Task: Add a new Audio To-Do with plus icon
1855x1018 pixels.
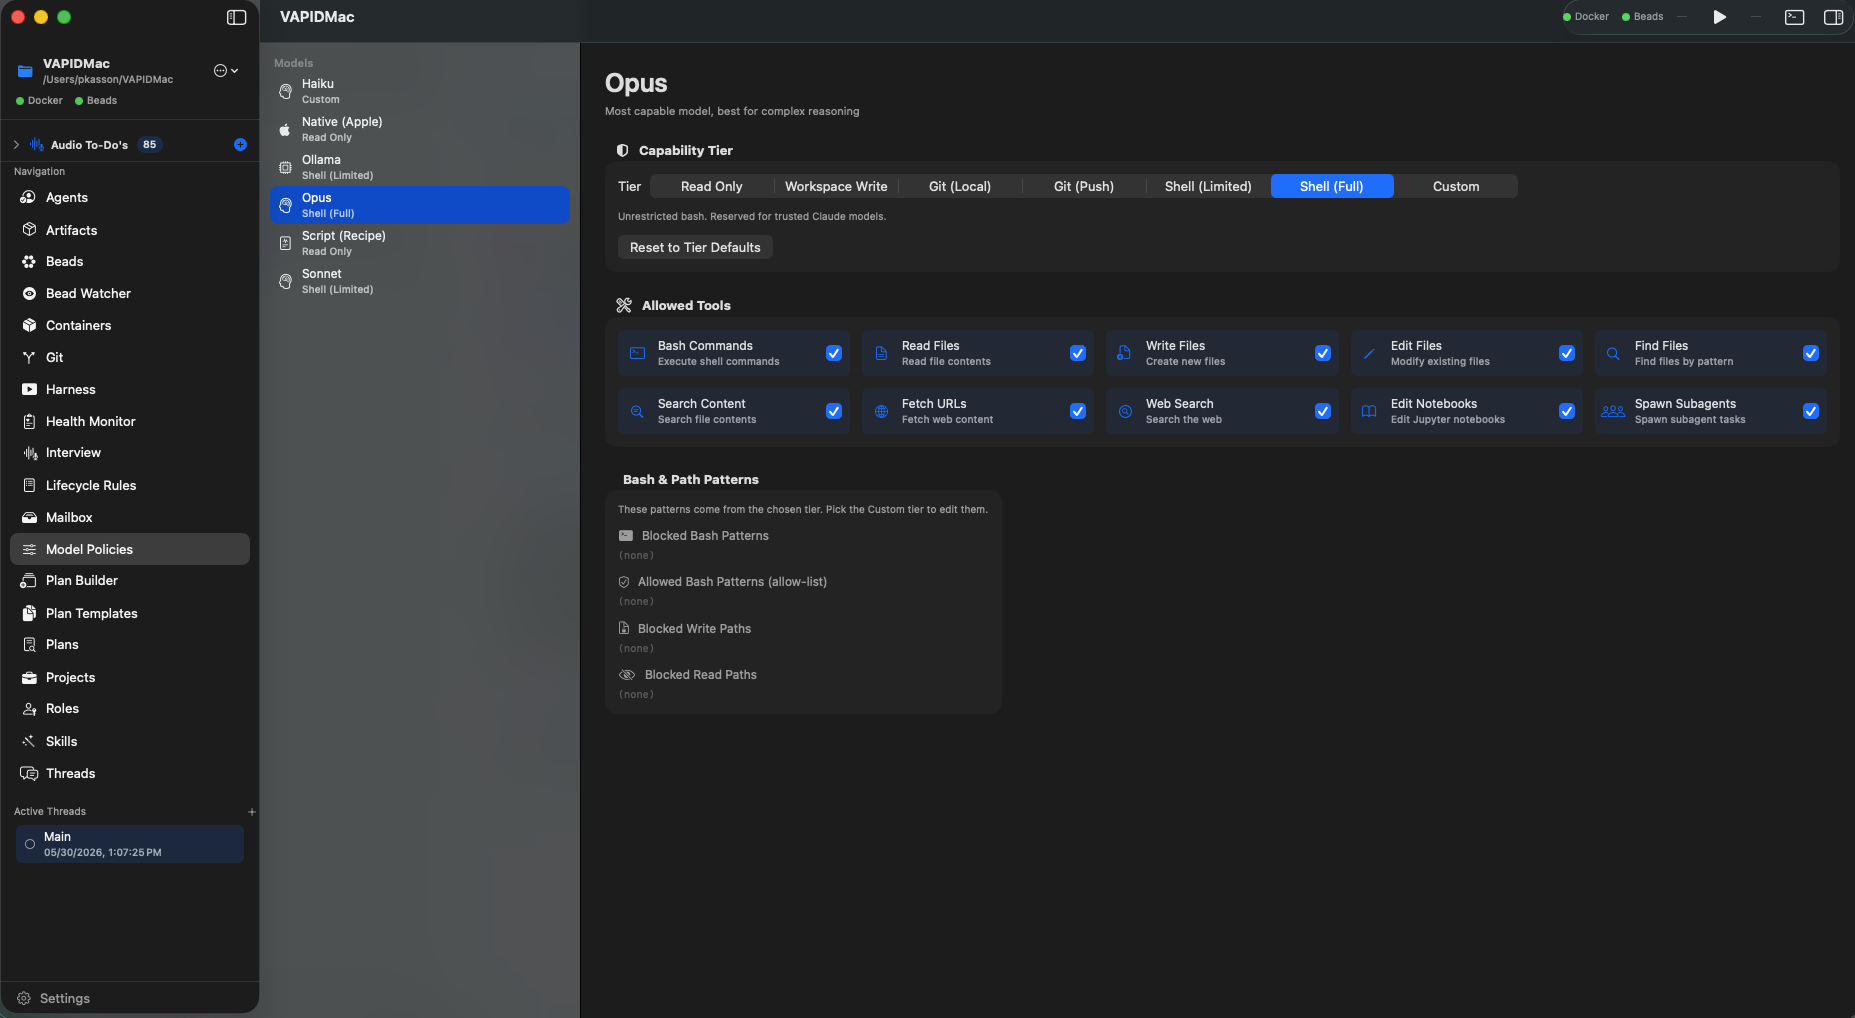Action: 240,145
